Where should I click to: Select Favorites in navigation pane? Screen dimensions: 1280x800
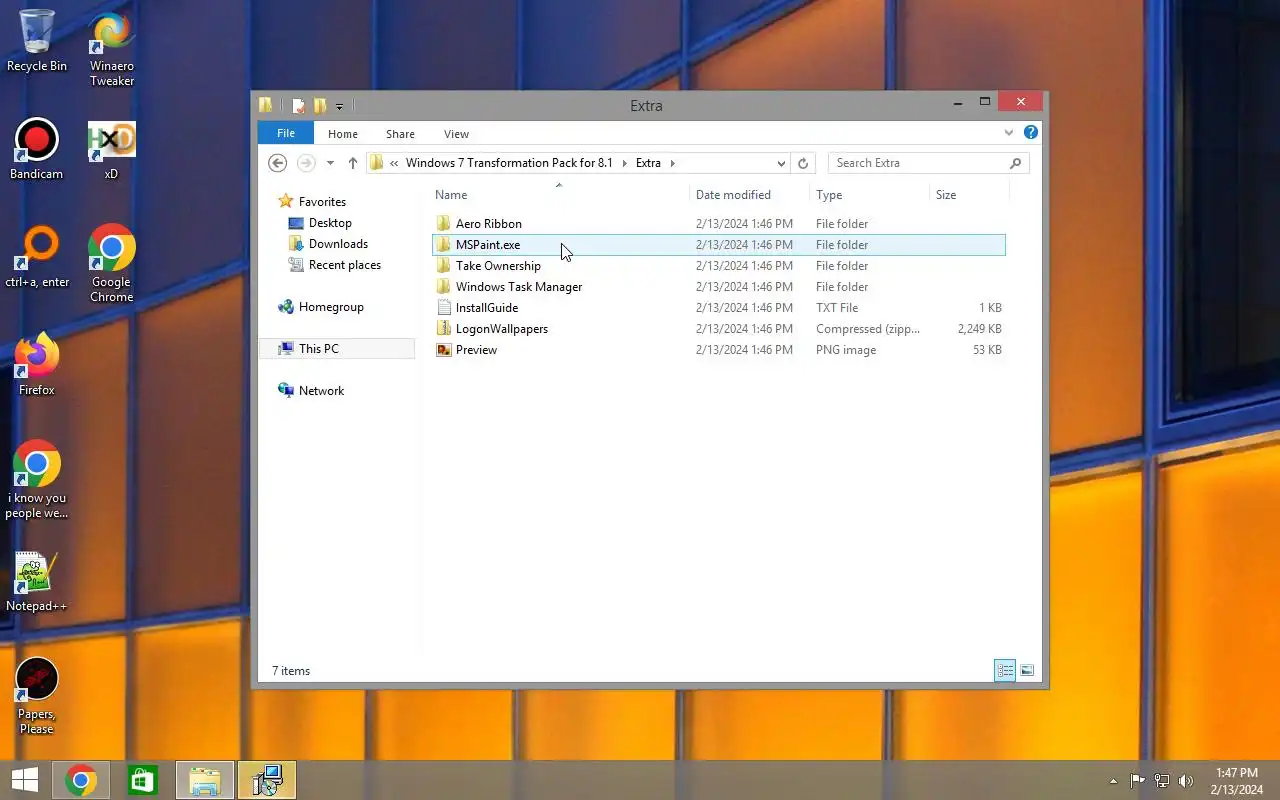point(322,202)
